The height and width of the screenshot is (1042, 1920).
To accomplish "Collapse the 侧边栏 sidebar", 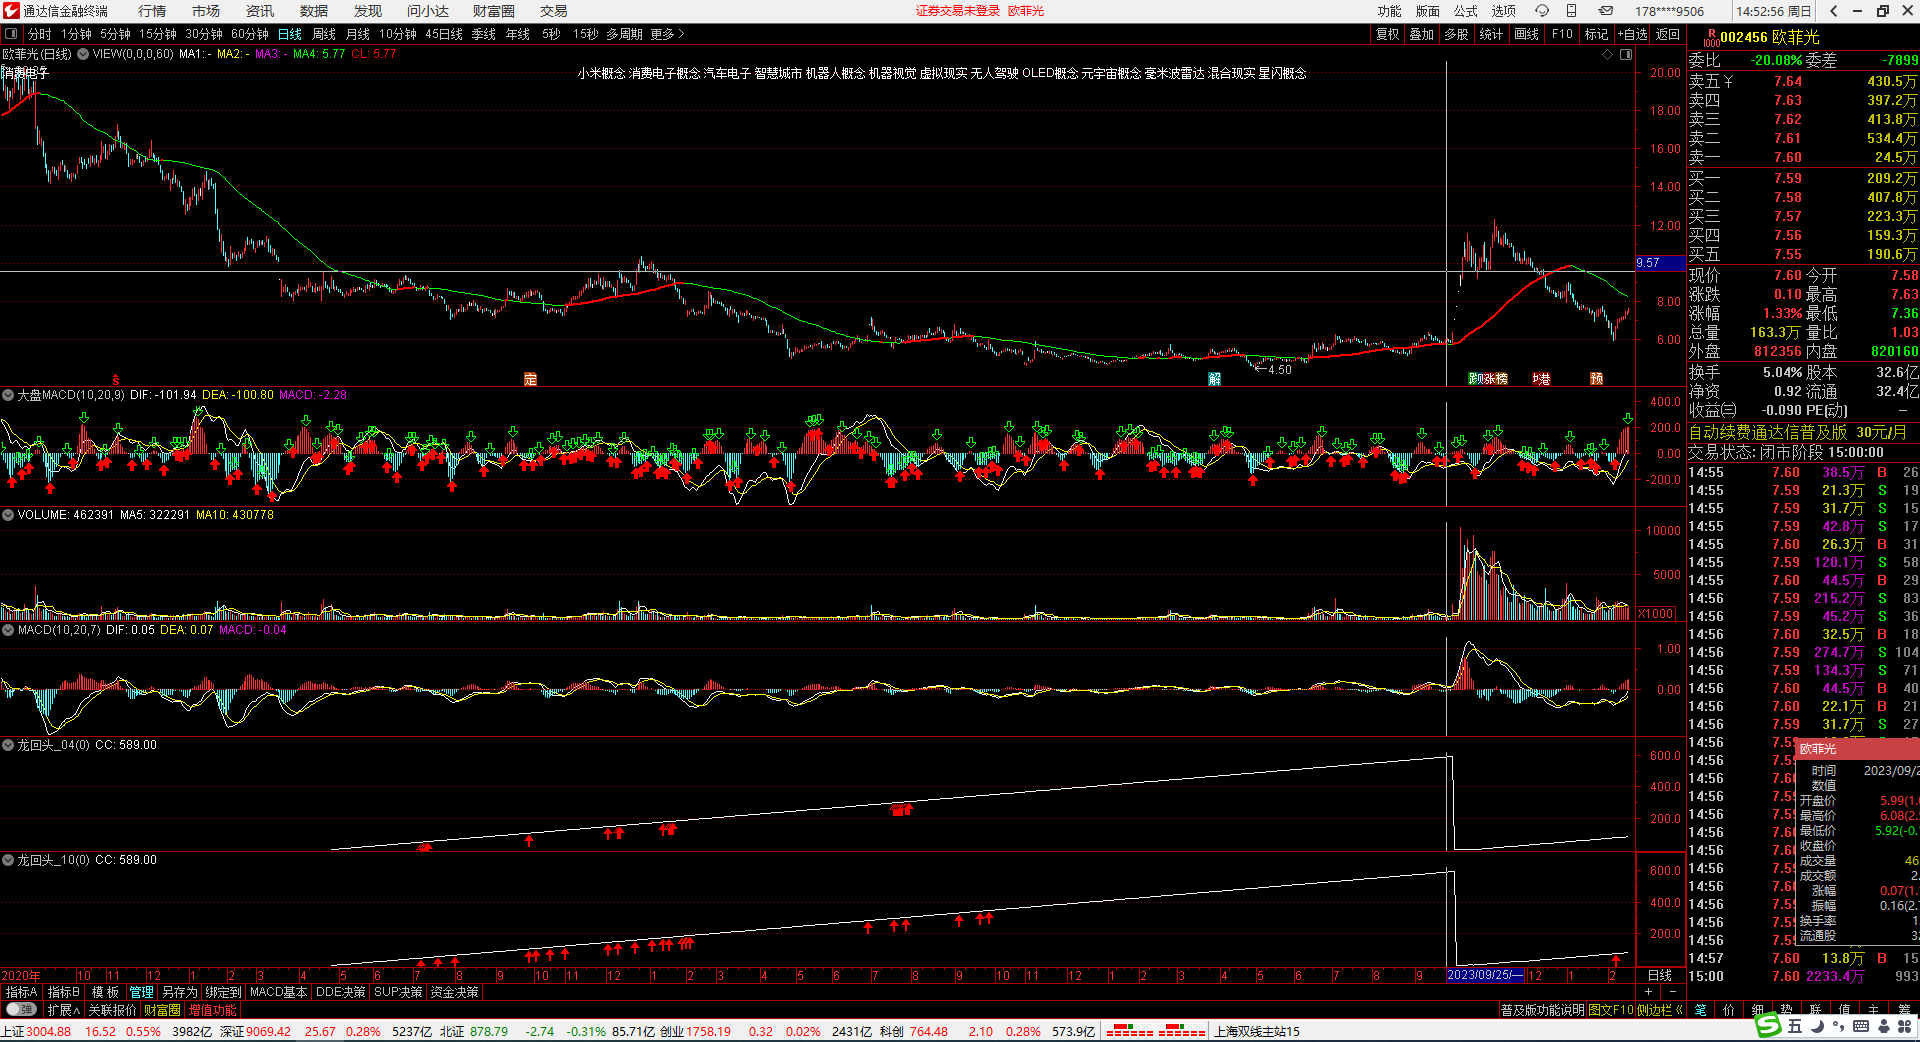I will pyautogui.click(x=1660, y=1010).
